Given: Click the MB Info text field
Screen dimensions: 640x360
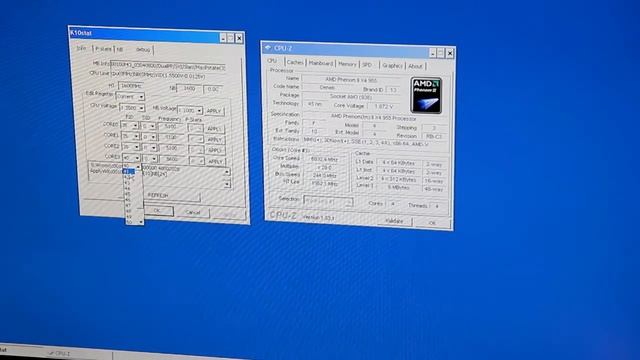Looking at the screenshot, I should [168, 67].
